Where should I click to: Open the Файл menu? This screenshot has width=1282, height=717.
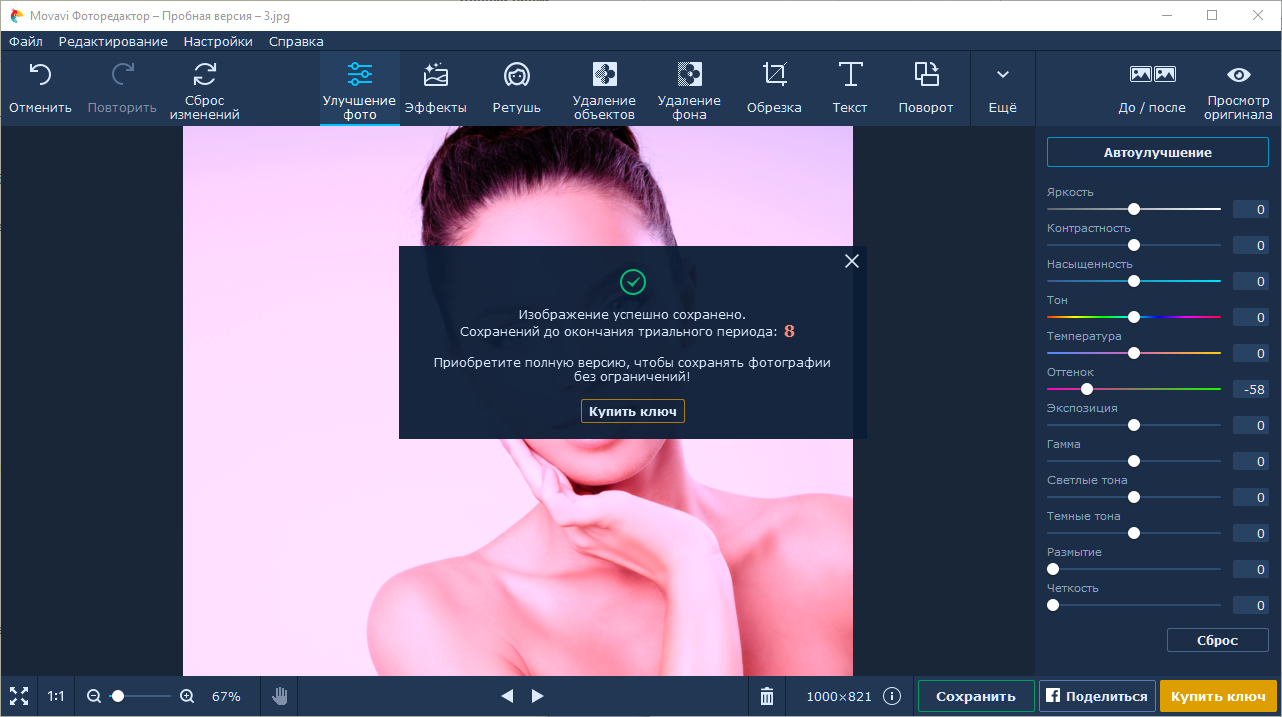coord(26,41)
